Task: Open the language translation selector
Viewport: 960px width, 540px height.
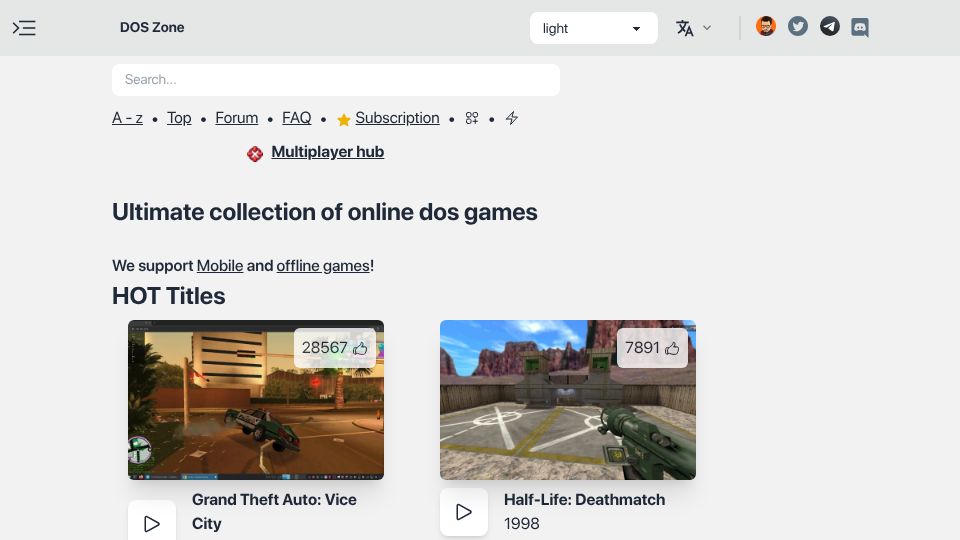Action: pyautogui.click(x=693, y=28)
